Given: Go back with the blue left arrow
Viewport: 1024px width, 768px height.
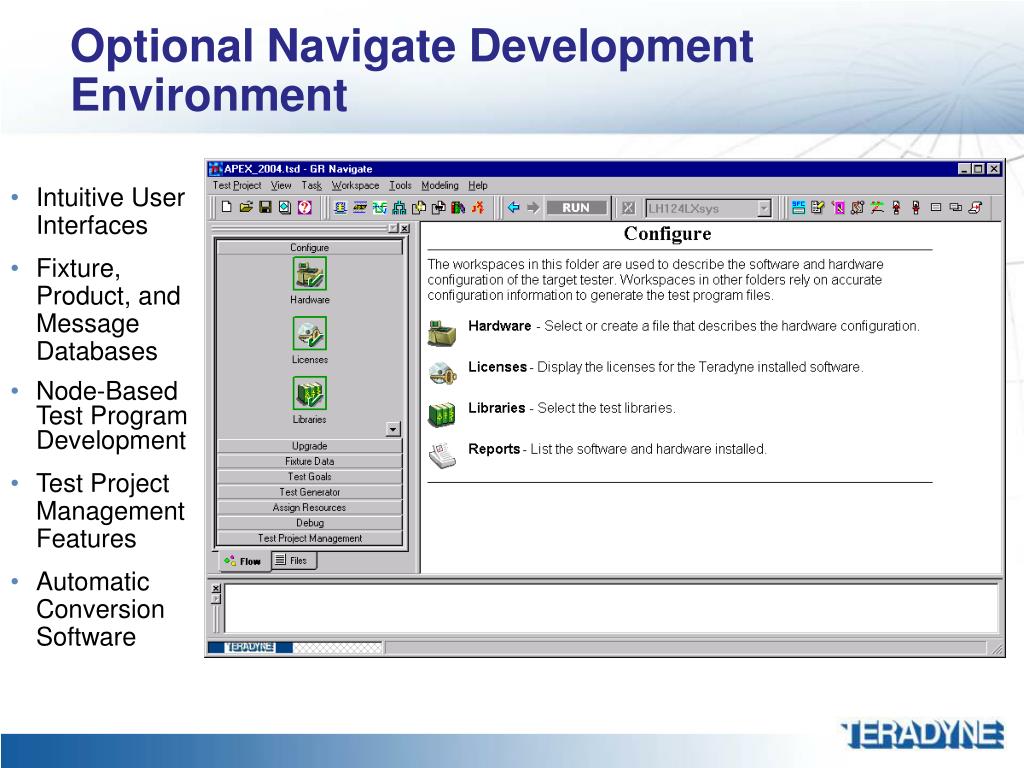Looking at the screenshot, I should (513, 208).
